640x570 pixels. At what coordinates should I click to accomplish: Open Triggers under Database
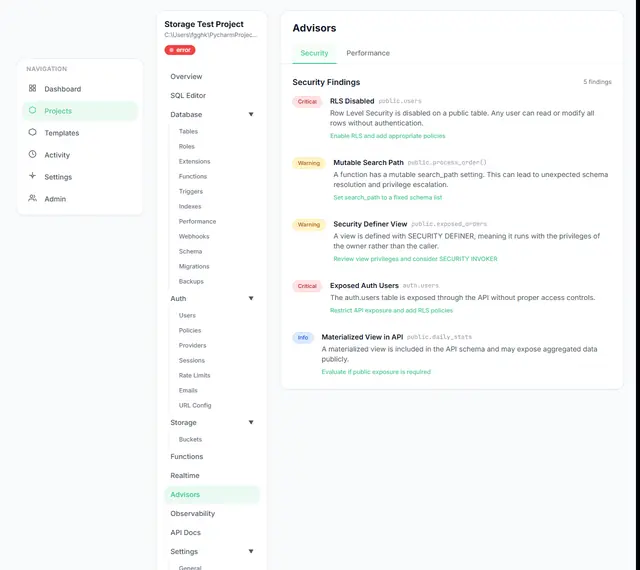[x=191, y=191]
